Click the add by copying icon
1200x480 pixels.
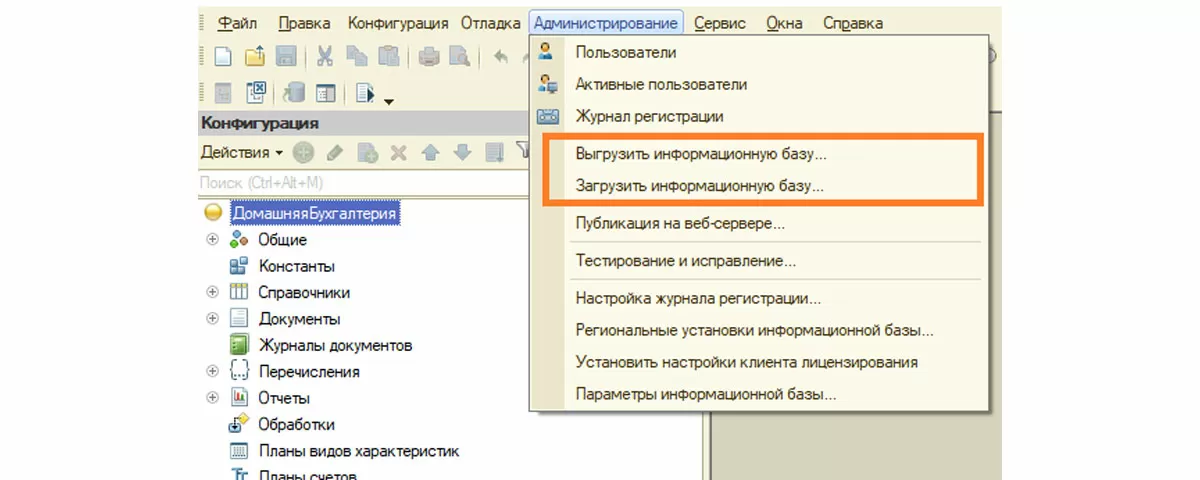point(367,153)
